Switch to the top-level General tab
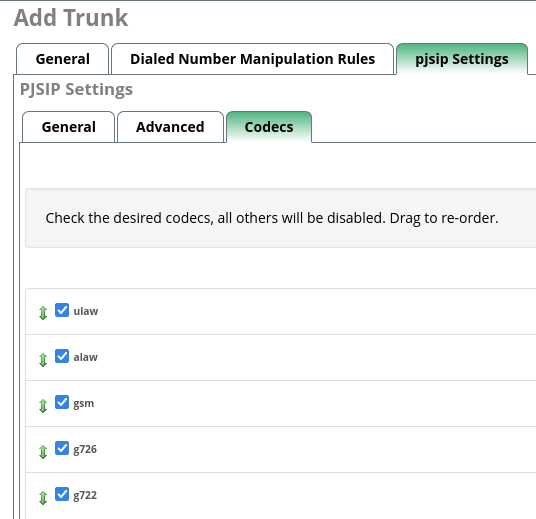 pyautogui.click(x=63, y=59)
